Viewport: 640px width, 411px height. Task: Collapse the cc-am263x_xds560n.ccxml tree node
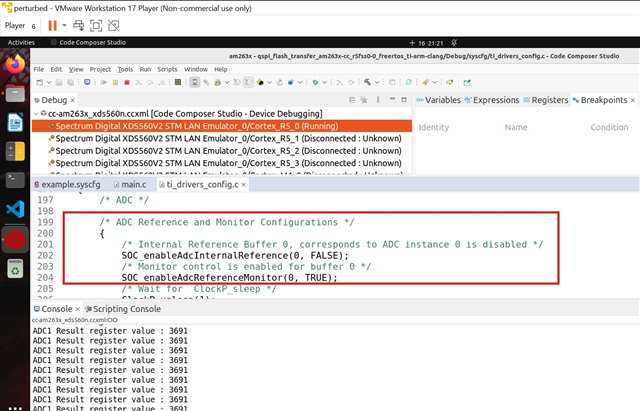(36, 114)
